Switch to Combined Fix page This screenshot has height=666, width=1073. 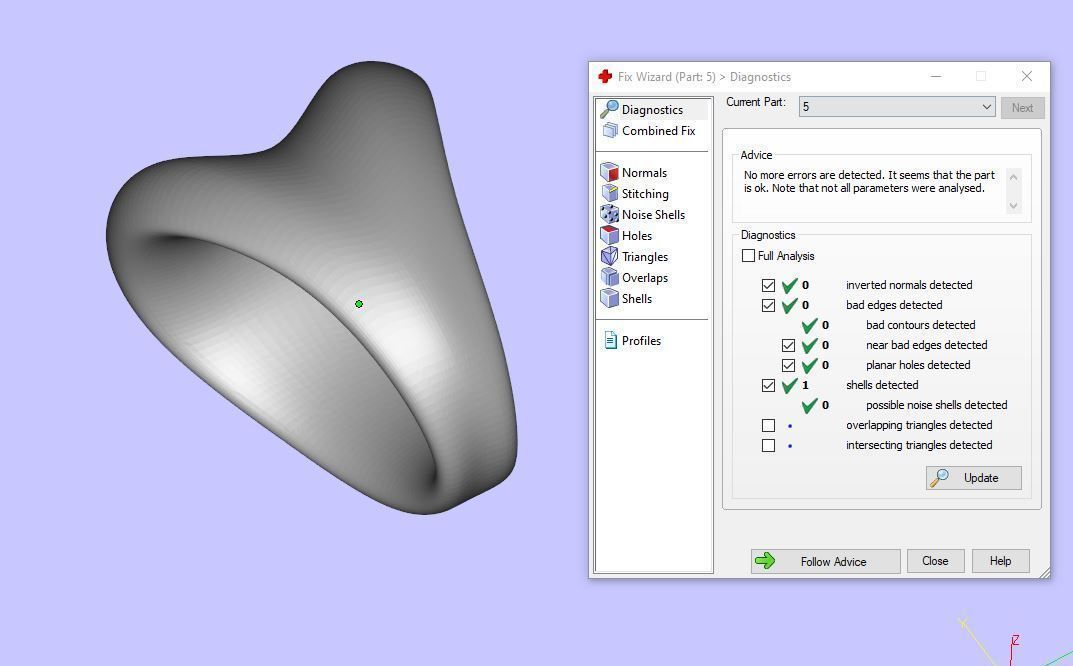[x=658, y=131]
